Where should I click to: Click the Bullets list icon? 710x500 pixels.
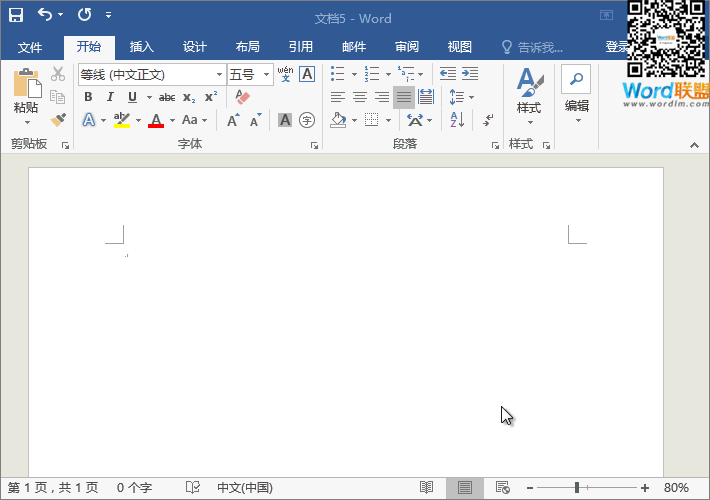[x=338, y=73]
